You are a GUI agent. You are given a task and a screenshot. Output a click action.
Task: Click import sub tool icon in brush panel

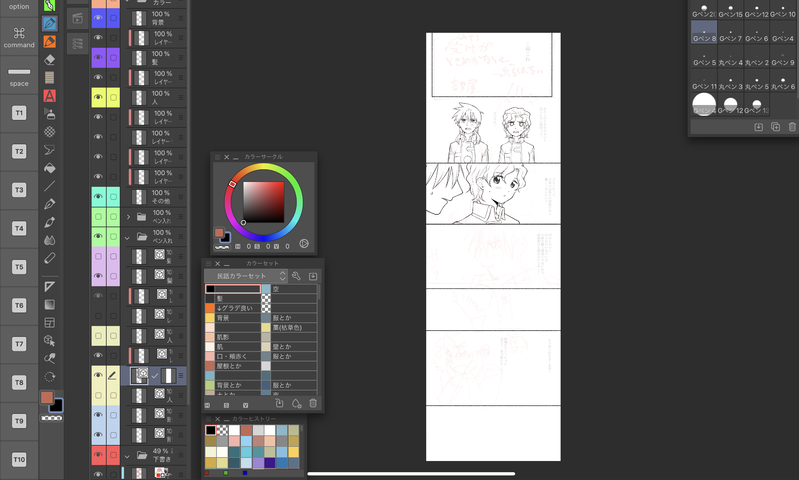[758, 127]
